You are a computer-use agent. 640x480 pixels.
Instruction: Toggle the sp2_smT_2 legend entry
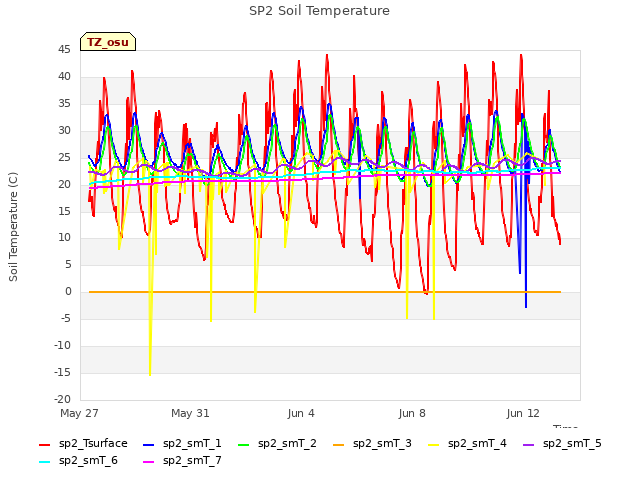(x=277, y=444)
